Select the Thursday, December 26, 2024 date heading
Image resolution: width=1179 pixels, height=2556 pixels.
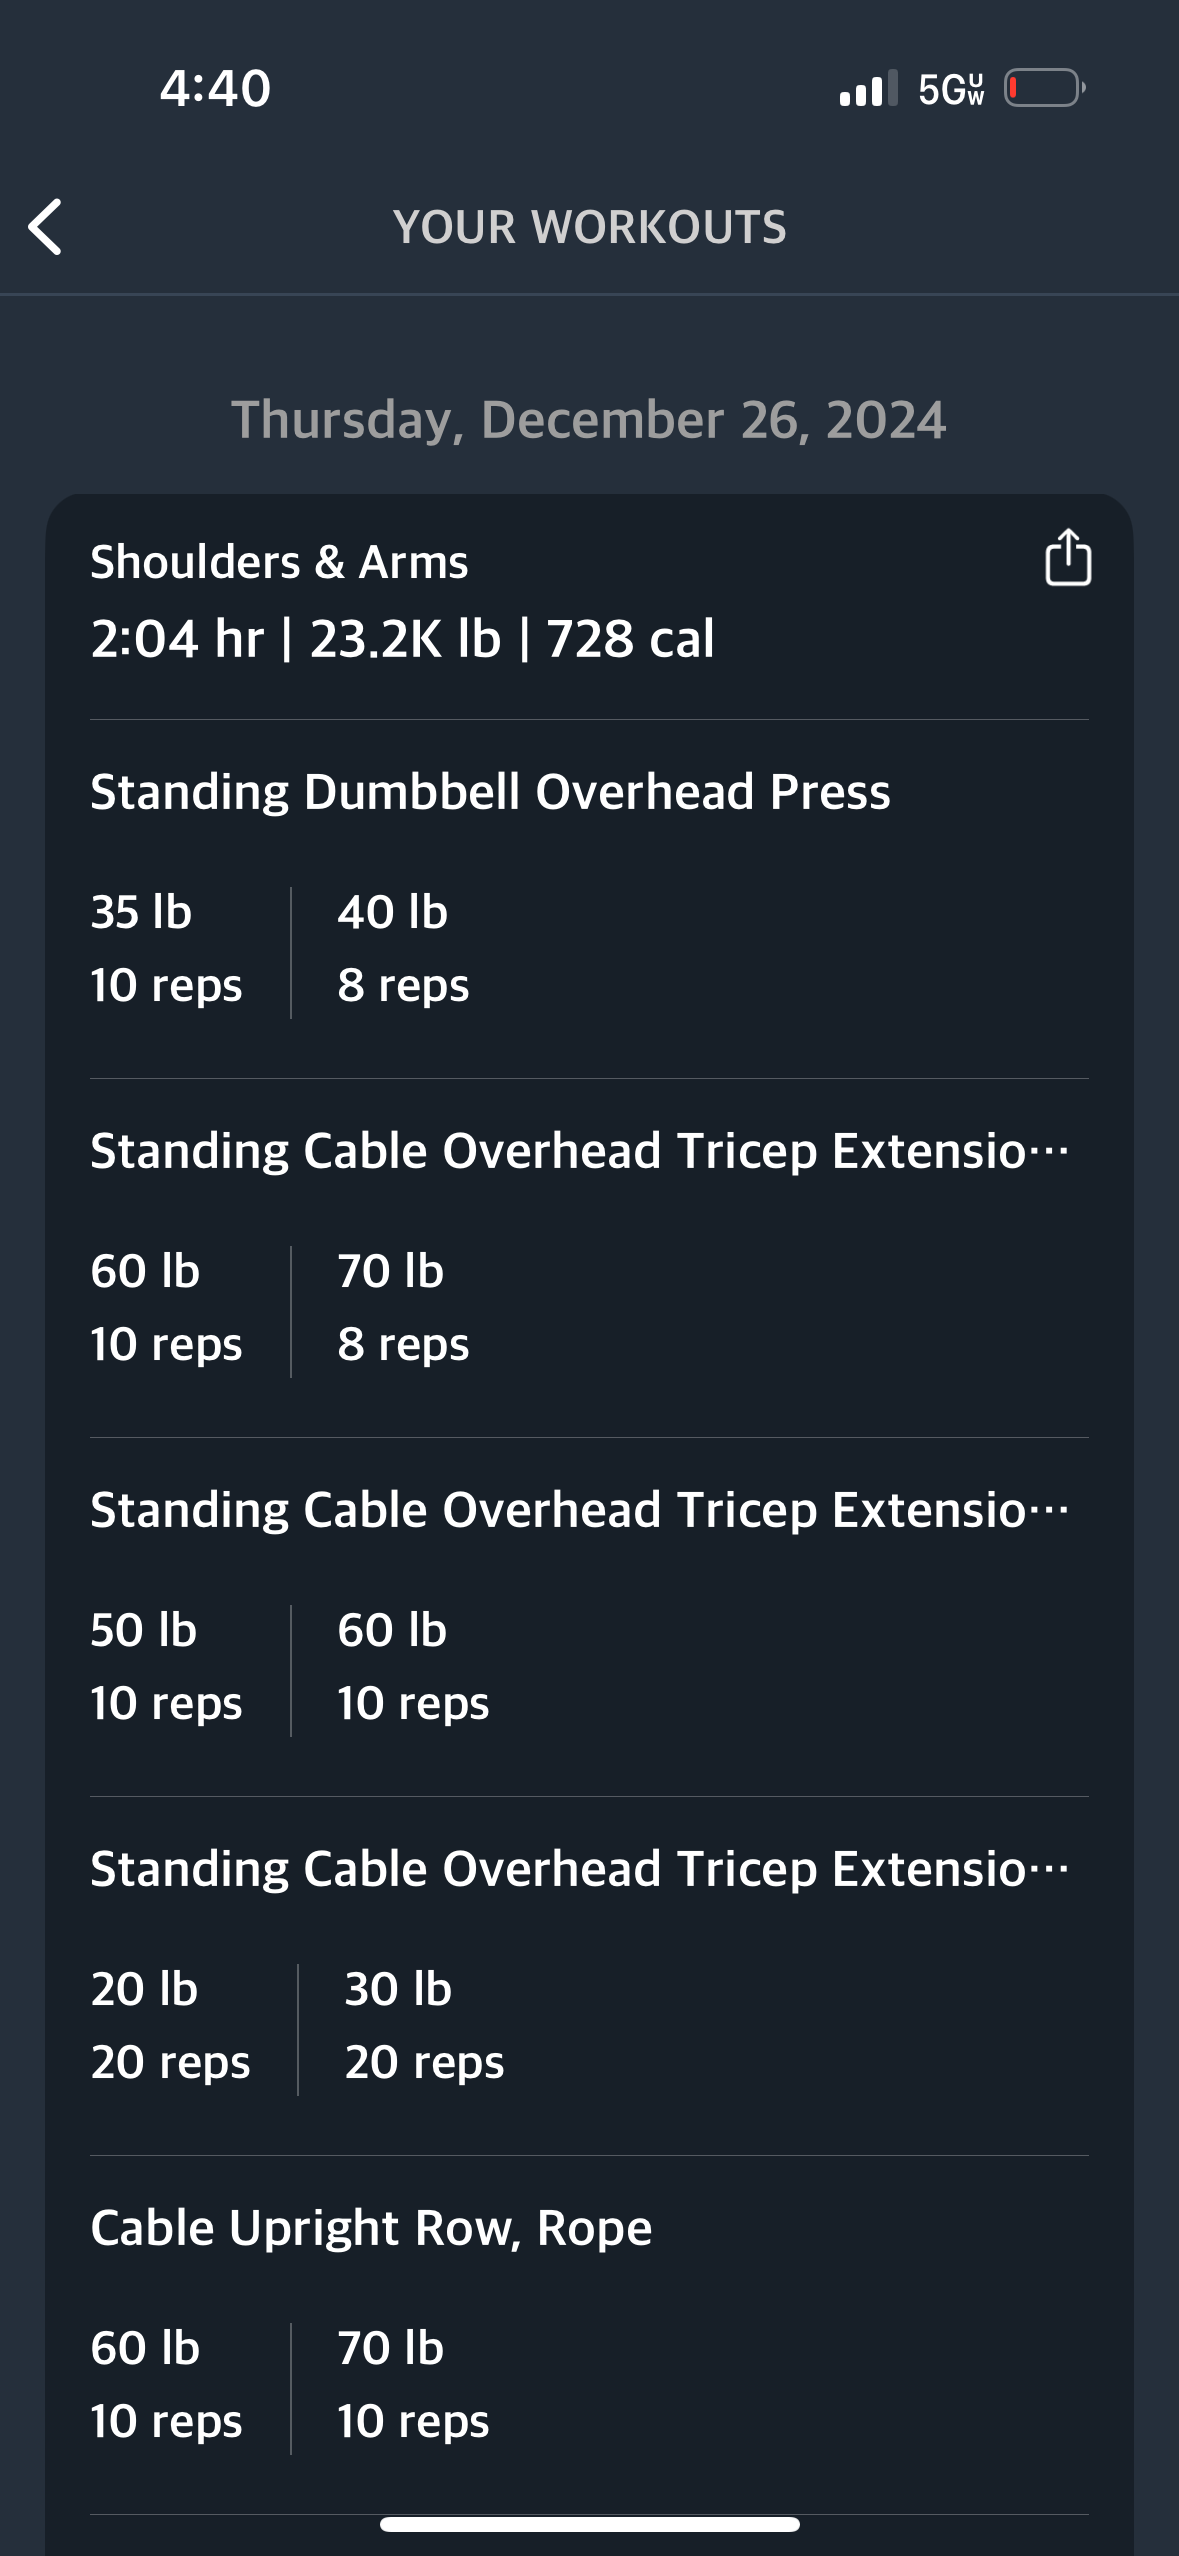[x=589, y=419]
